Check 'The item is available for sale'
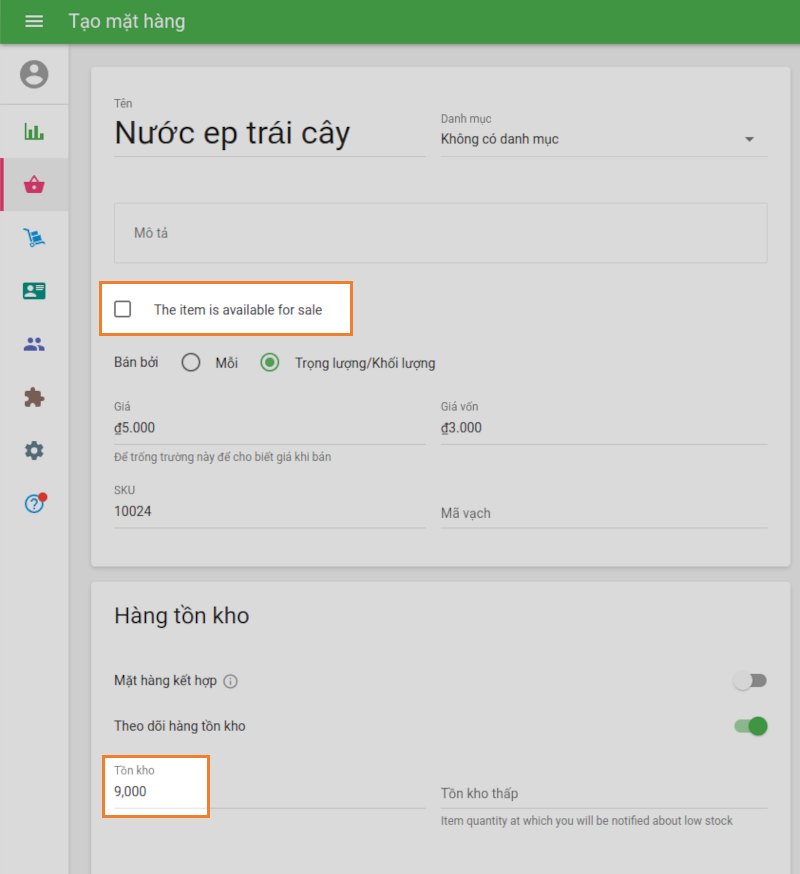Viewport: 800px width, 874px height. coord(123,309)
